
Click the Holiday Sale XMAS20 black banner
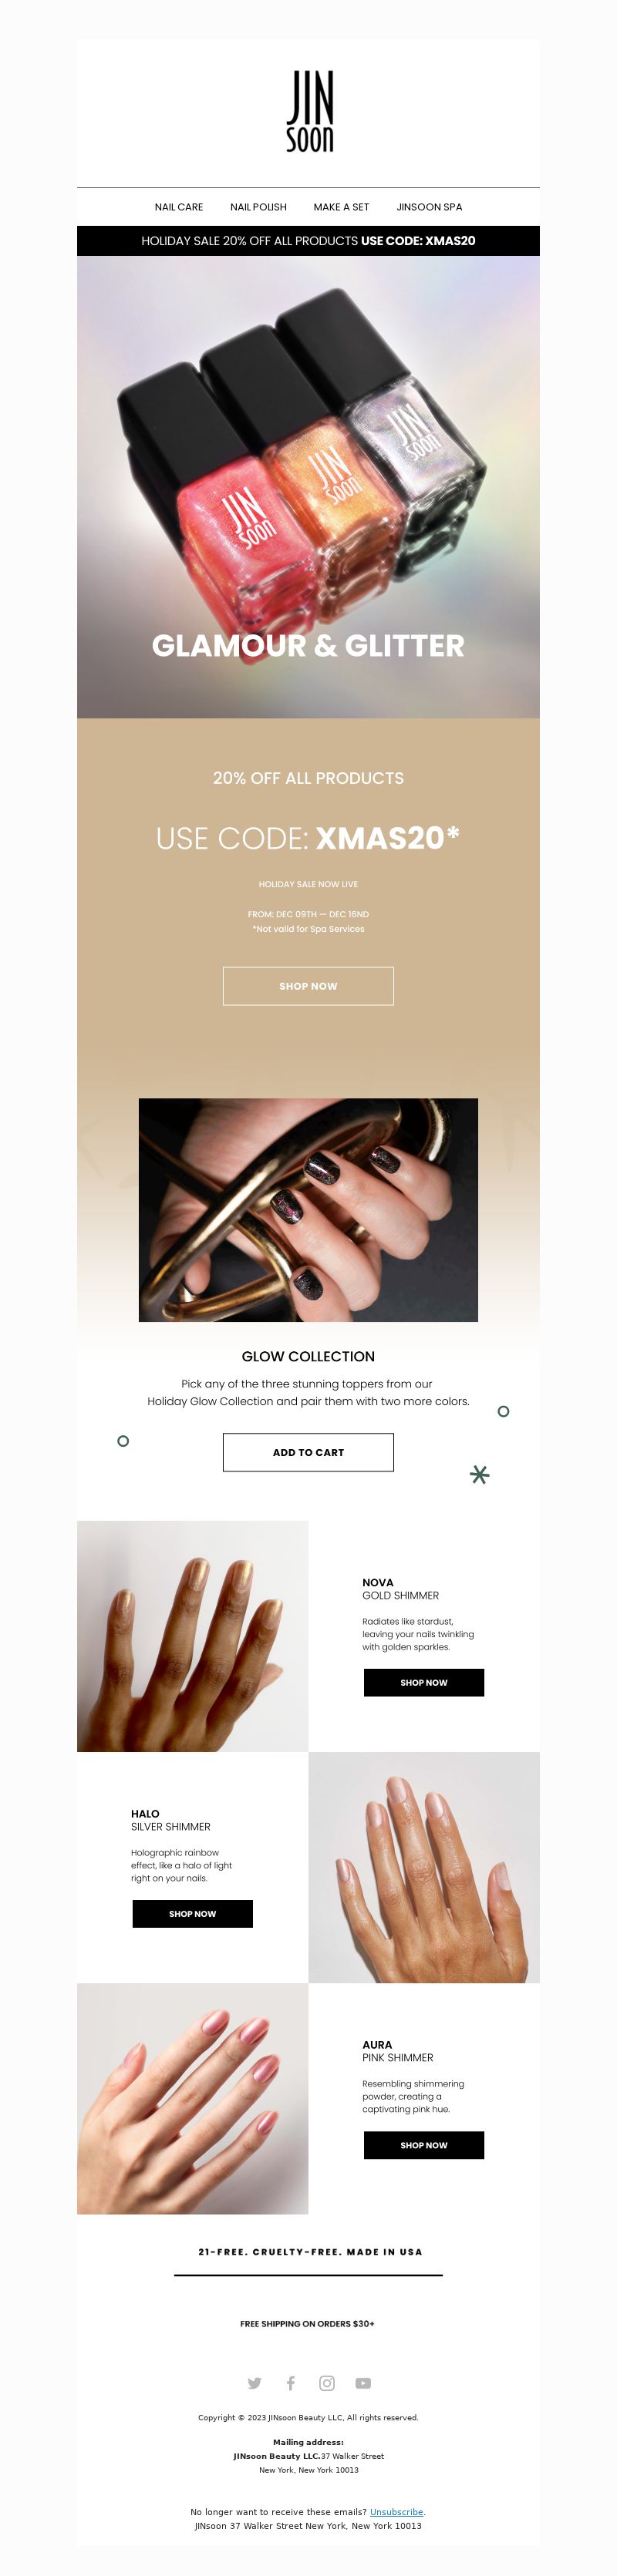(308, 241)
